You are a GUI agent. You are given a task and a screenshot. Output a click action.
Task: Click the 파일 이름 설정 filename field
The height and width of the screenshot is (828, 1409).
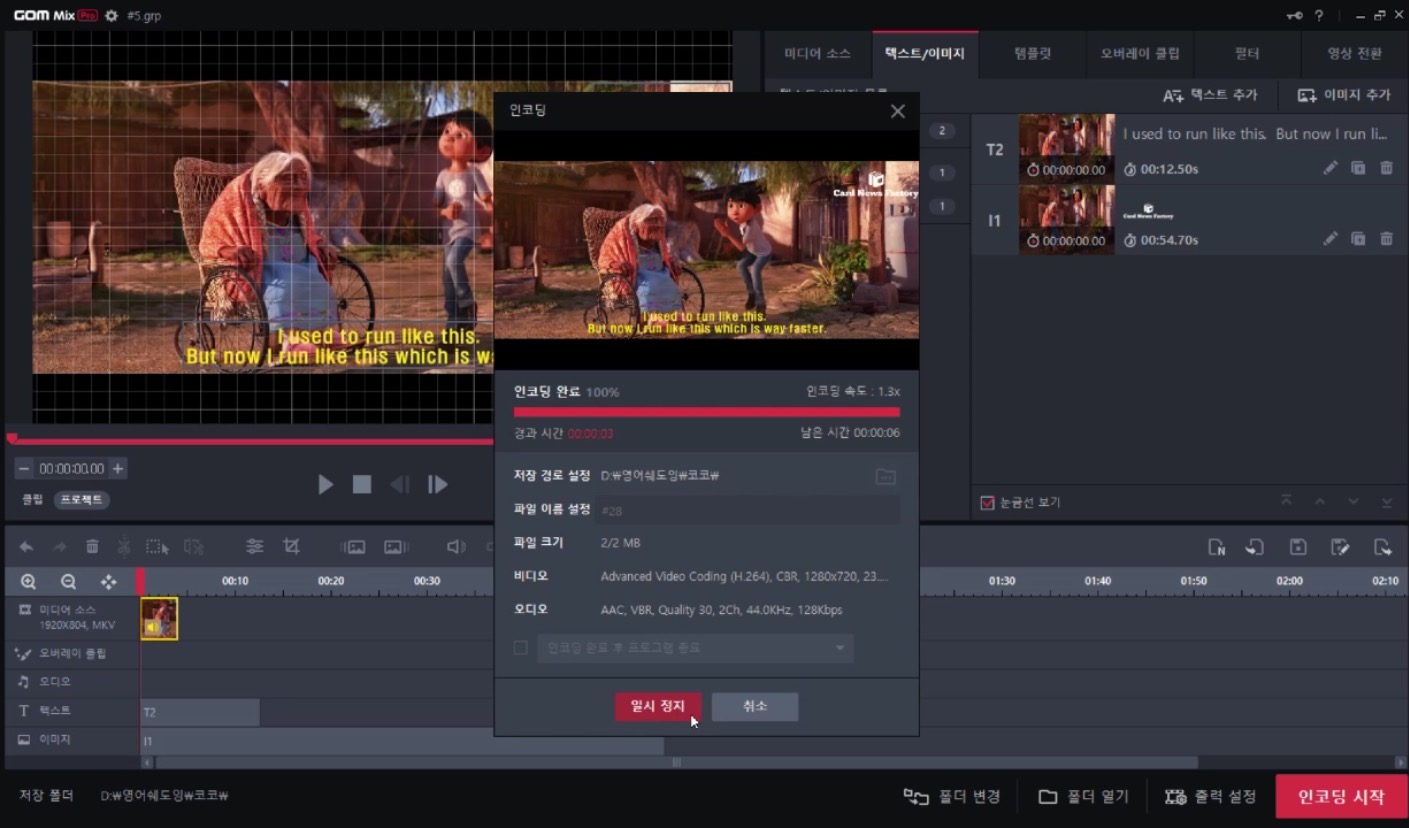pyautogui.click(x=748, y=510)
